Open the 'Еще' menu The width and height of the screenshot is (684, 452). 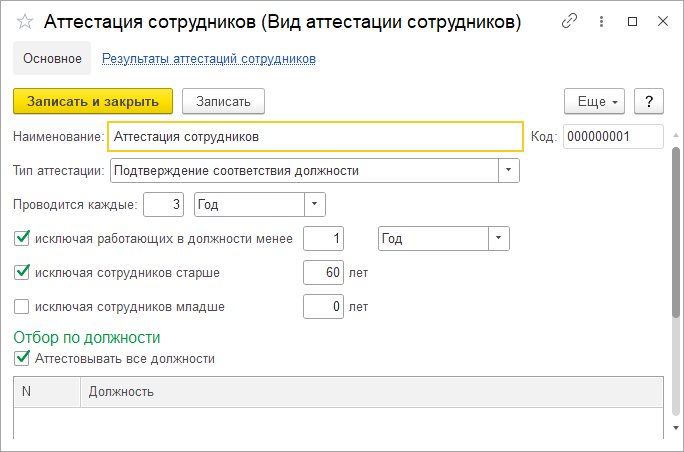[x=594, y=101]
